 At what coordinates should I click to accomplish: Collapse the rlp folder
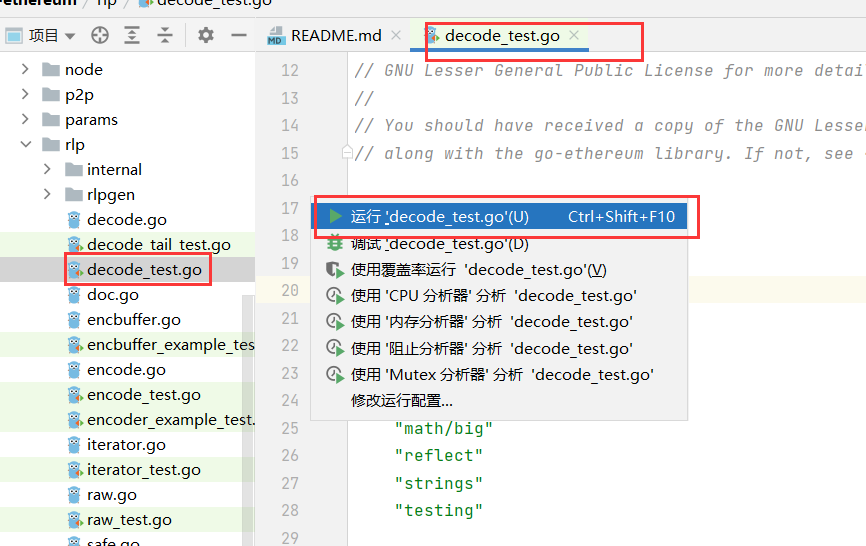click(x=25, y=145)
